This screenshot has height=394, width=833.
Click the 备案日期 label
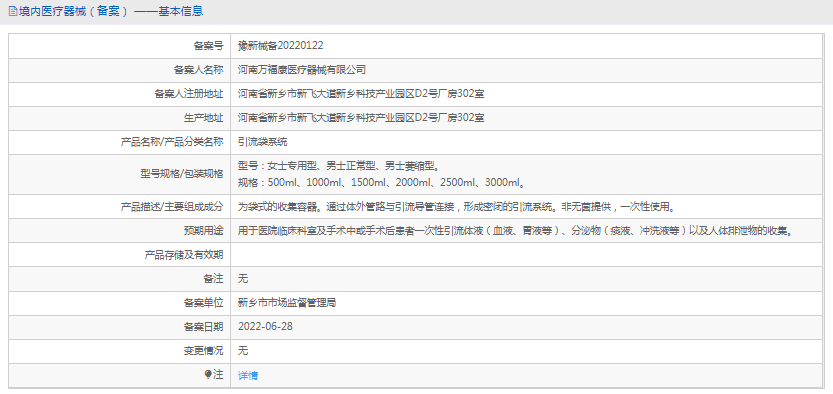click(x=203, y=327)
